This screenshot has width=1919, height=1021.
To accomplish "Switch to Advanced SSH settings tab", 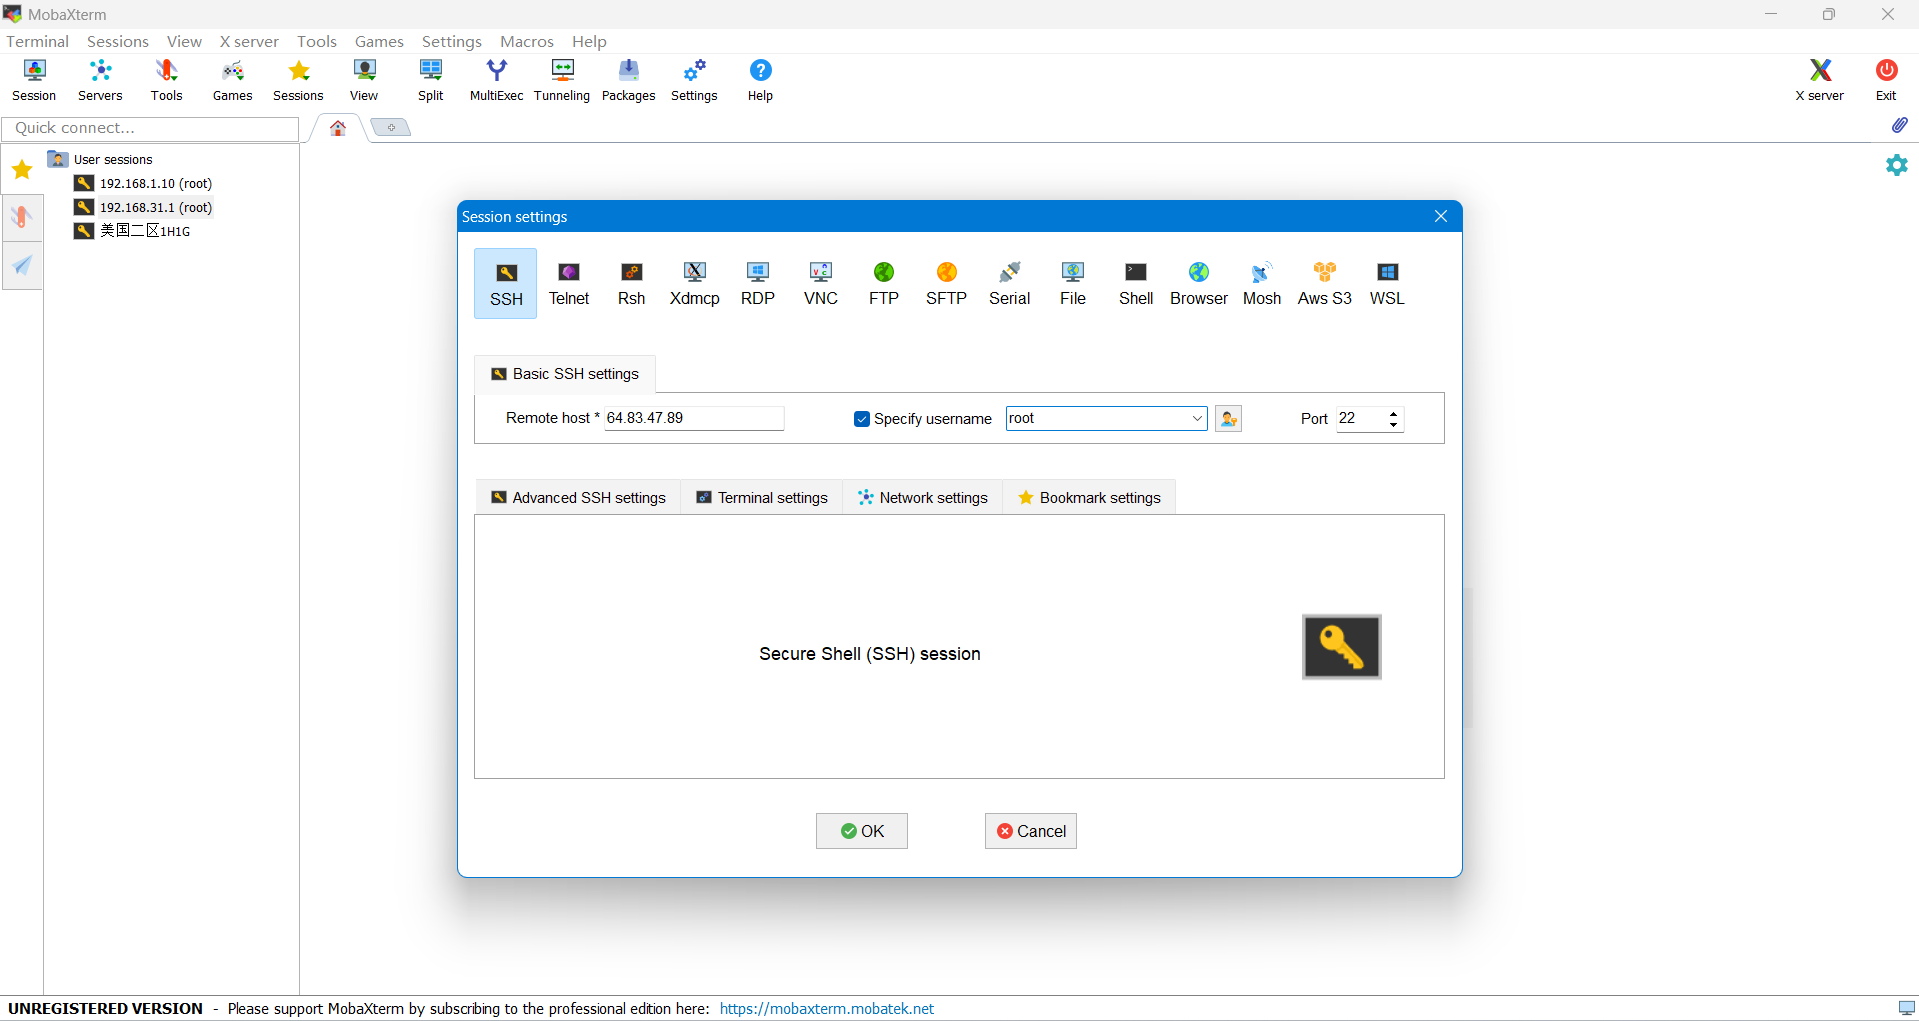I will (578, 498).
